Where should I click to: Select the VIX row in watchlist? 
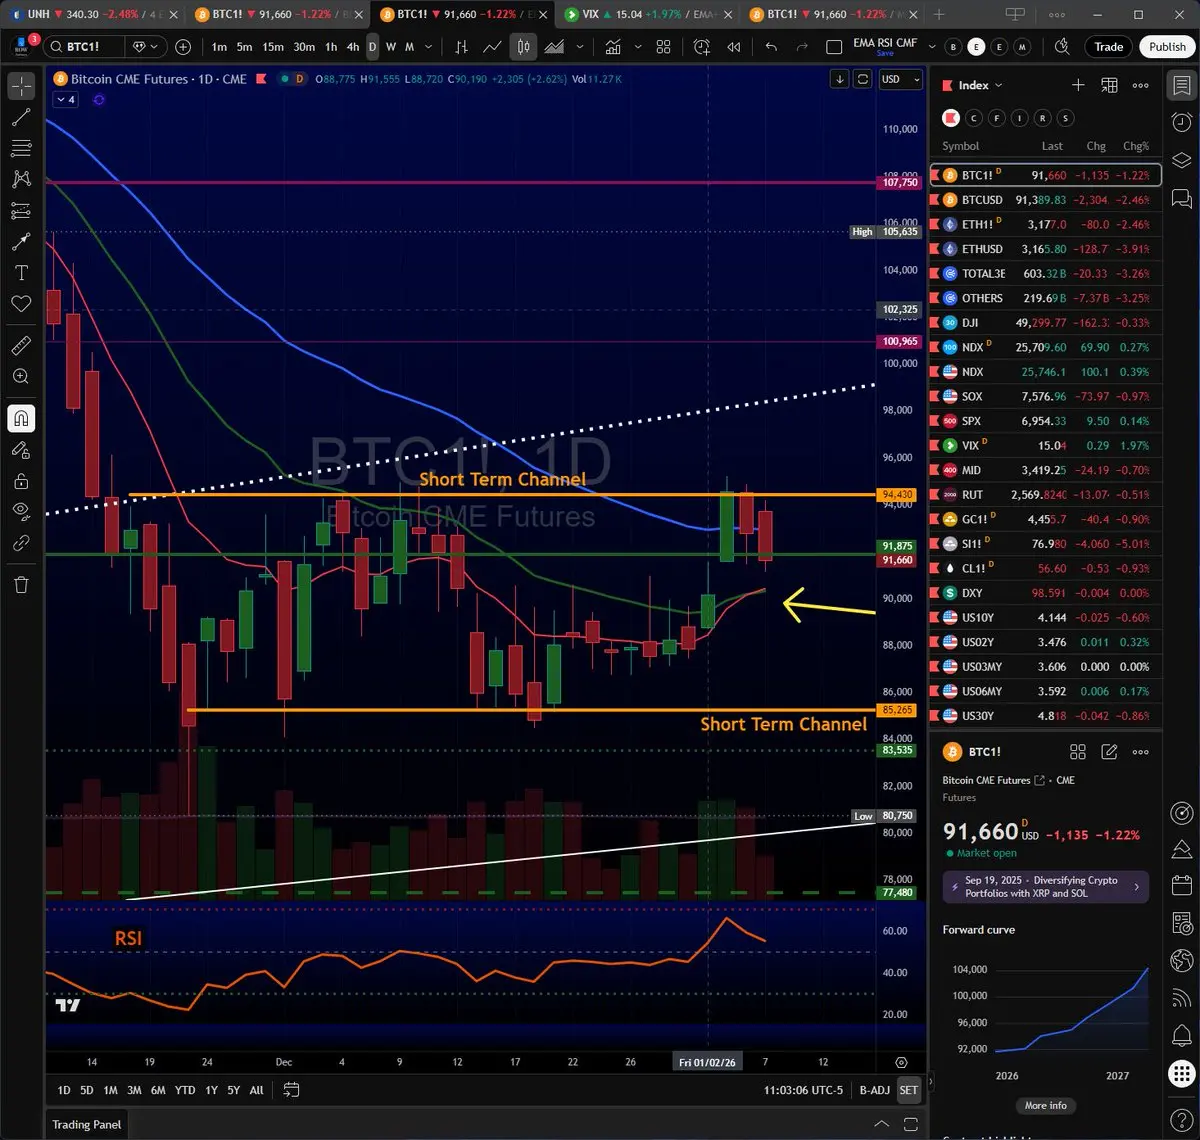coord(1046,445)
